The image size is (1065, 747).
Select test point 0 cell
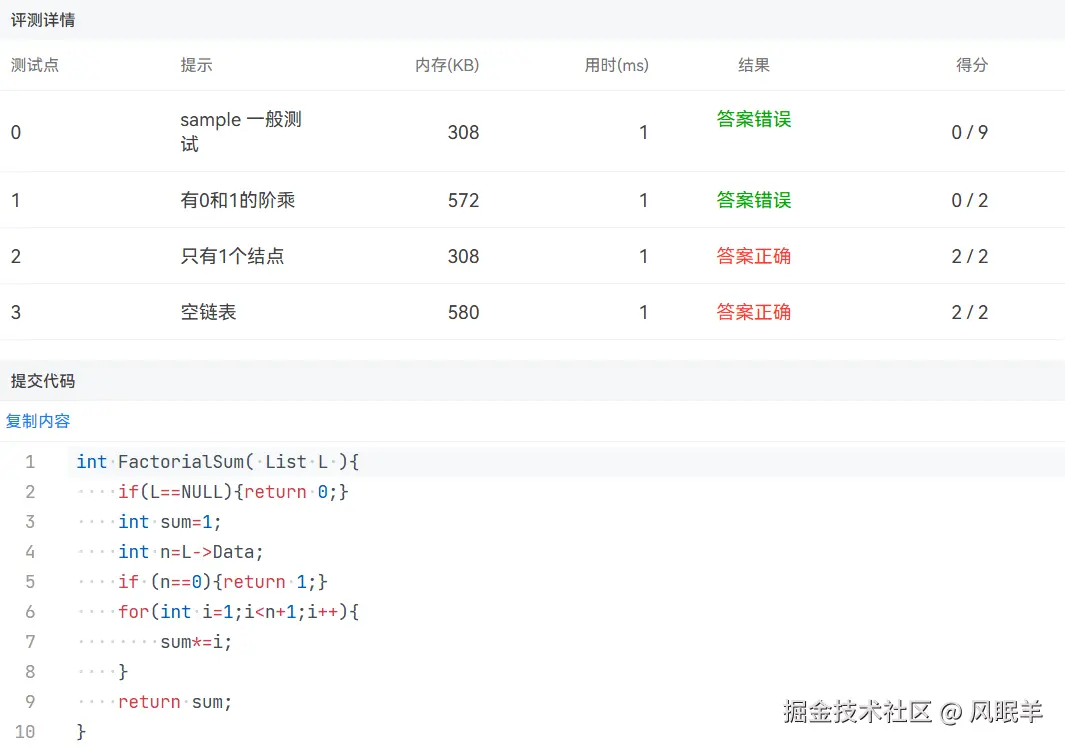point(16,132)
